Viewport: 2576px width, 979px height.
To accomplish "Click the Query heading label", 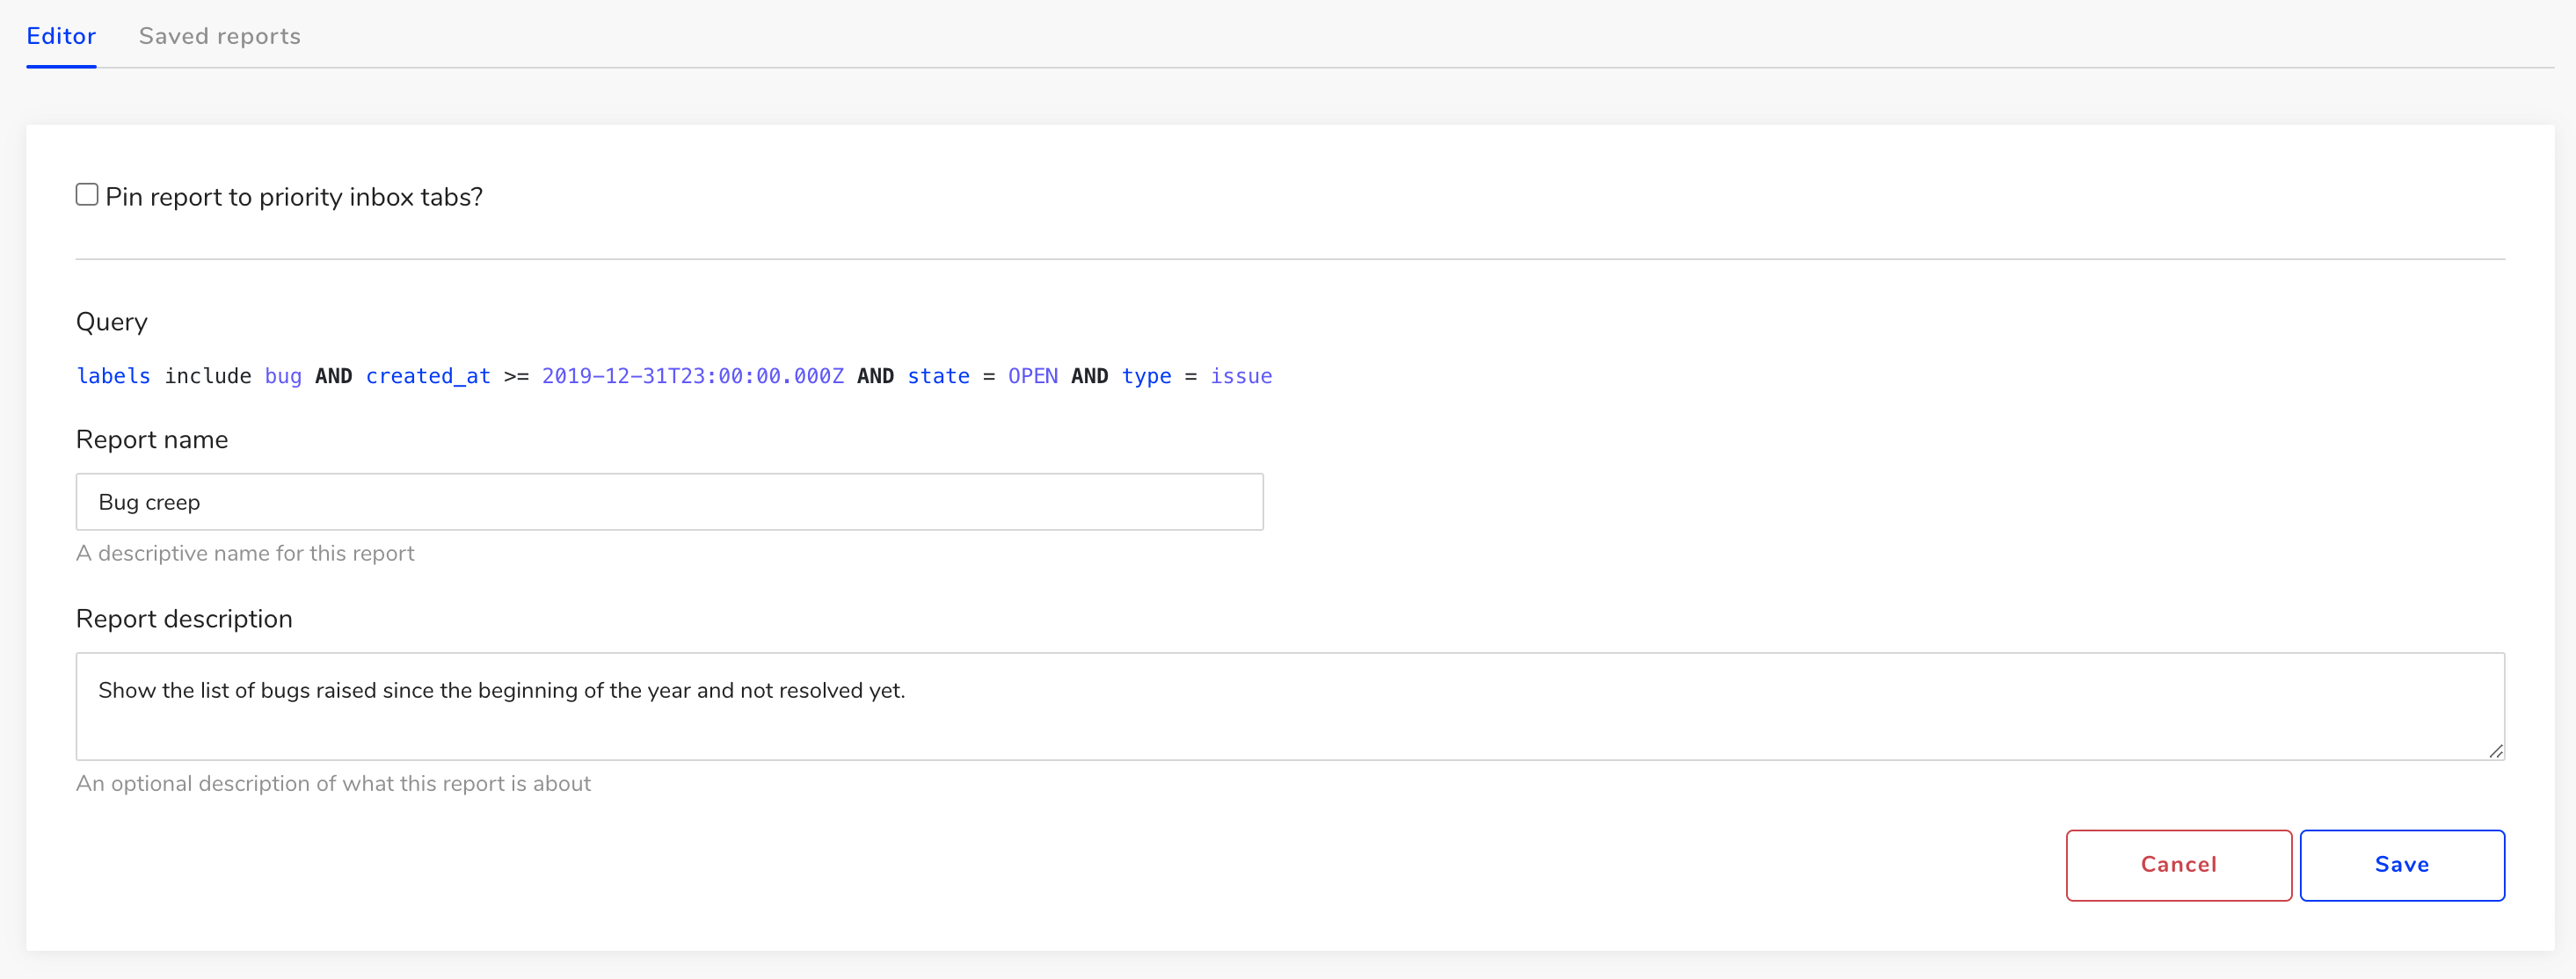I will tap(112, 322).
